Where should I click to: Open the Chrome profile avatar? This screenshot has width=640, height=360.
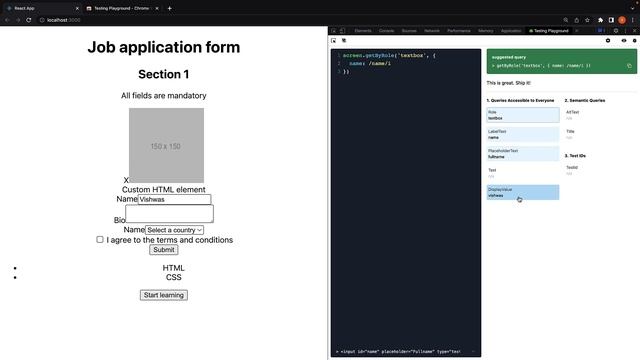click(x=622, y=20)
